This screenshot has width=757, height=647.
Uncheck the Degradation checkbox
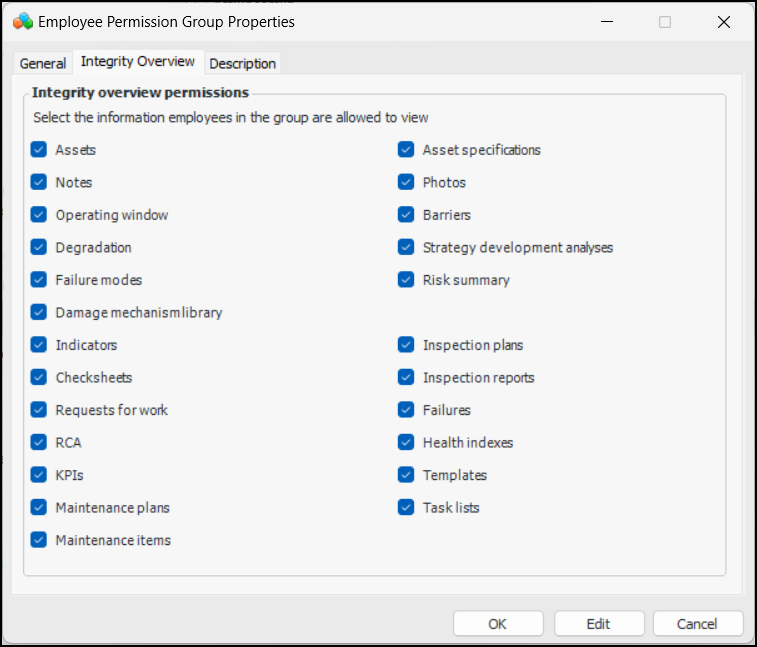[x=39, y=247]
